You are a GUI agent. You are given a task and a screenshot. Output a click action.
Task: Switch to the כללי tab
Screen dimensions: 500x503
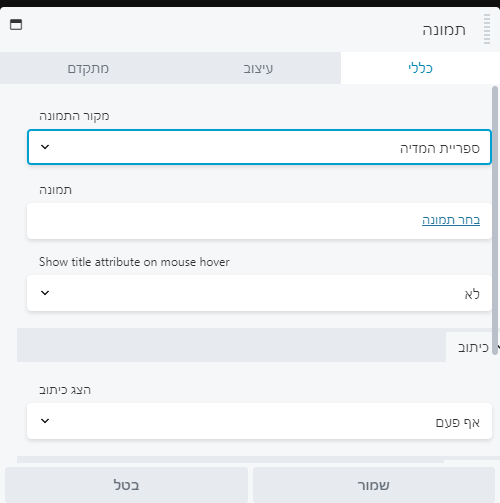420,68
